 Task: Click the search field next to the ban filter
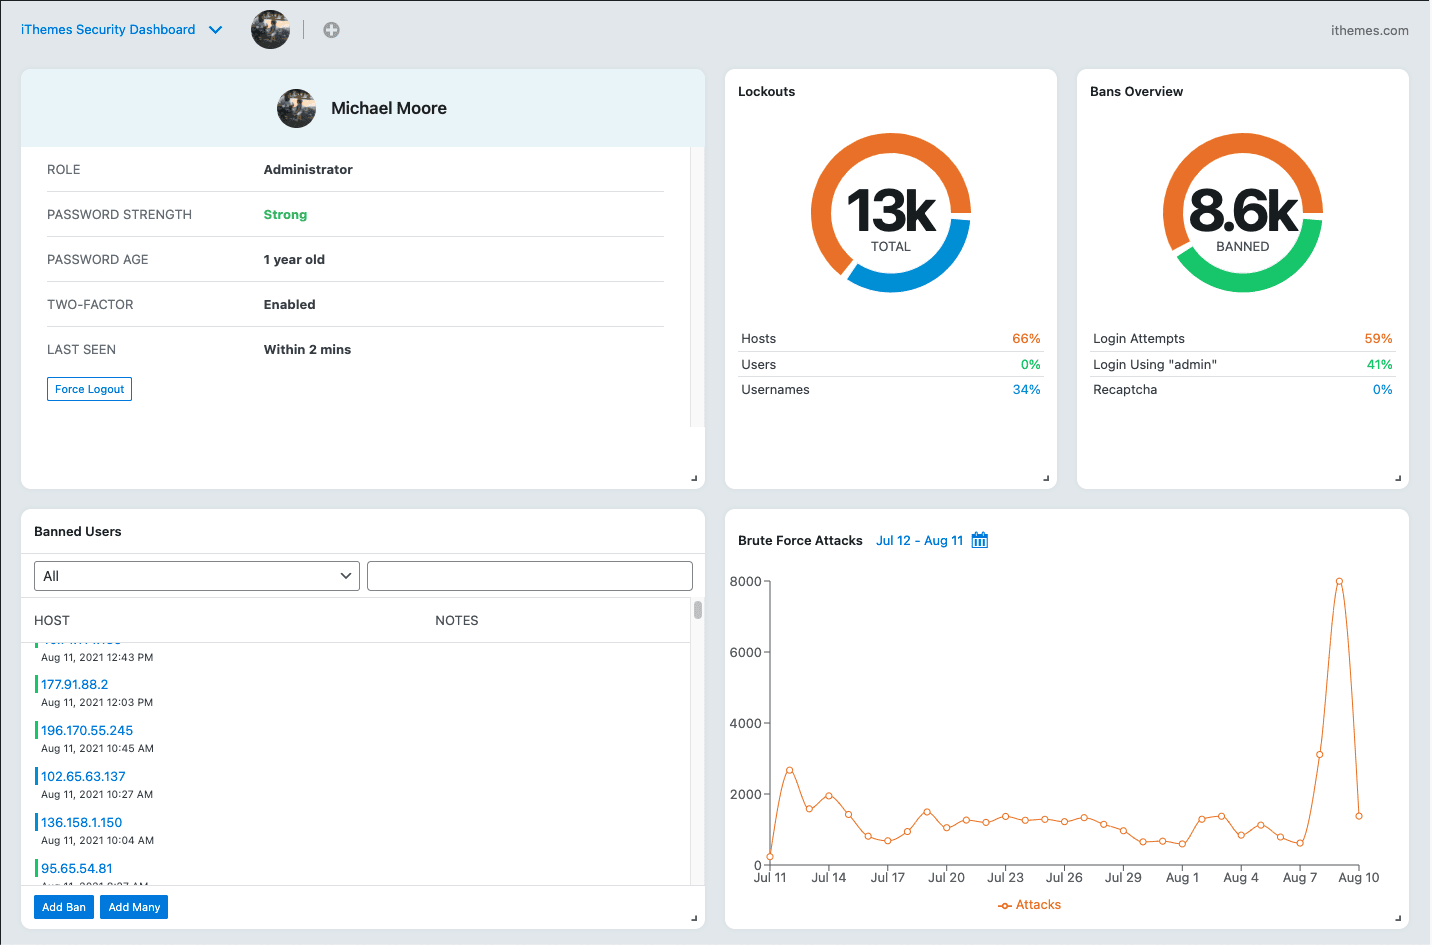529,575
